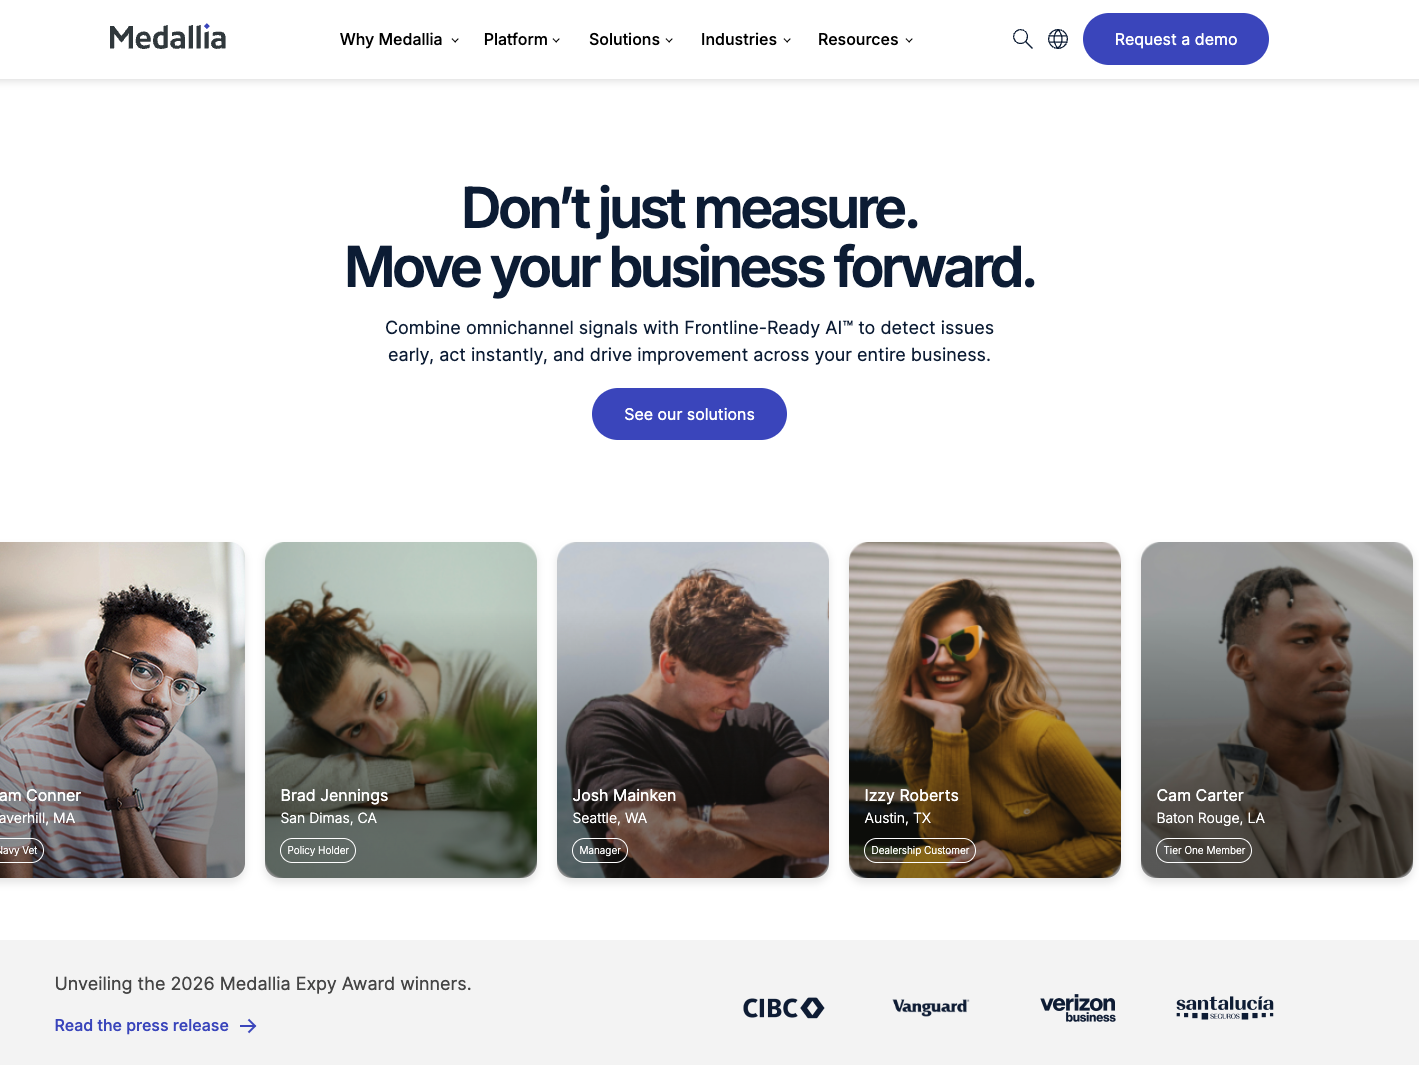Click the Dealership Customer tag
This screenshot has width=1419, height=1065.
click(920, 851)
